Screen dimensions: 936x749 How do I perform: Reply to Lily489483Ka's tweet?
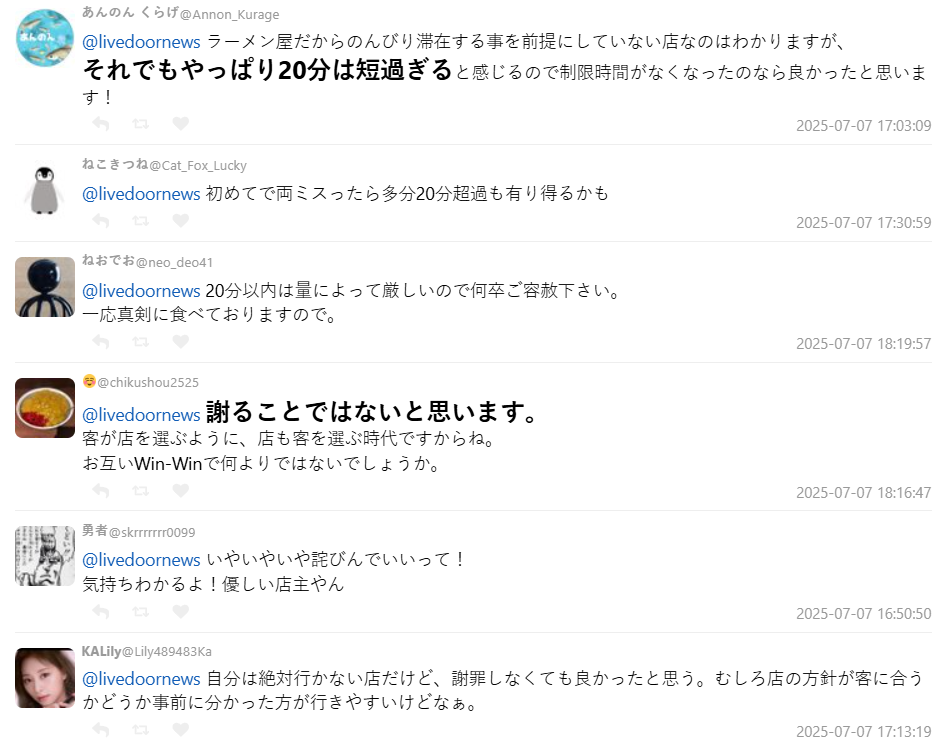(x=101, y=730)
